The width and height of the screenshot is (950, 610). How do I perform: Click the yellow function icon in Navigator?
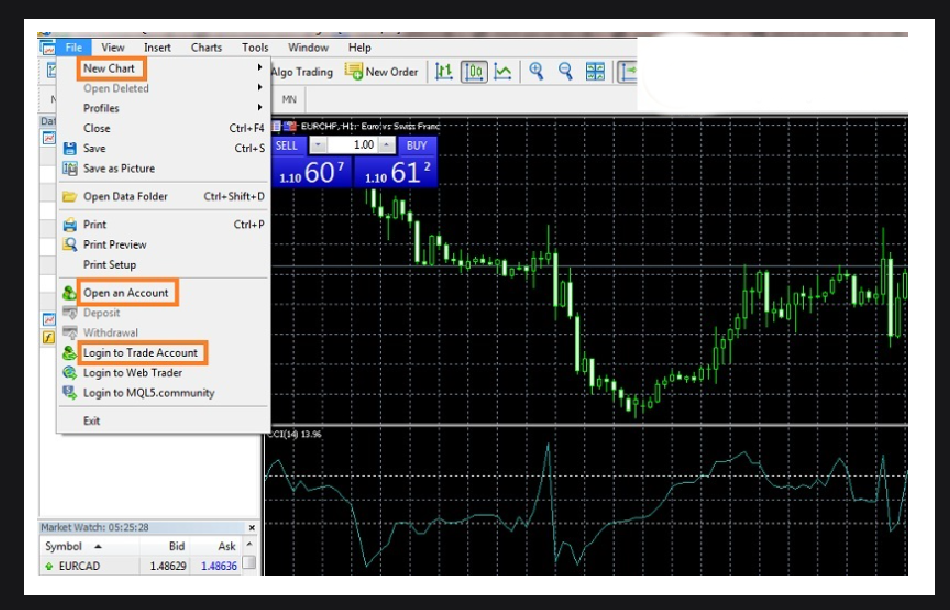point(49,337)
